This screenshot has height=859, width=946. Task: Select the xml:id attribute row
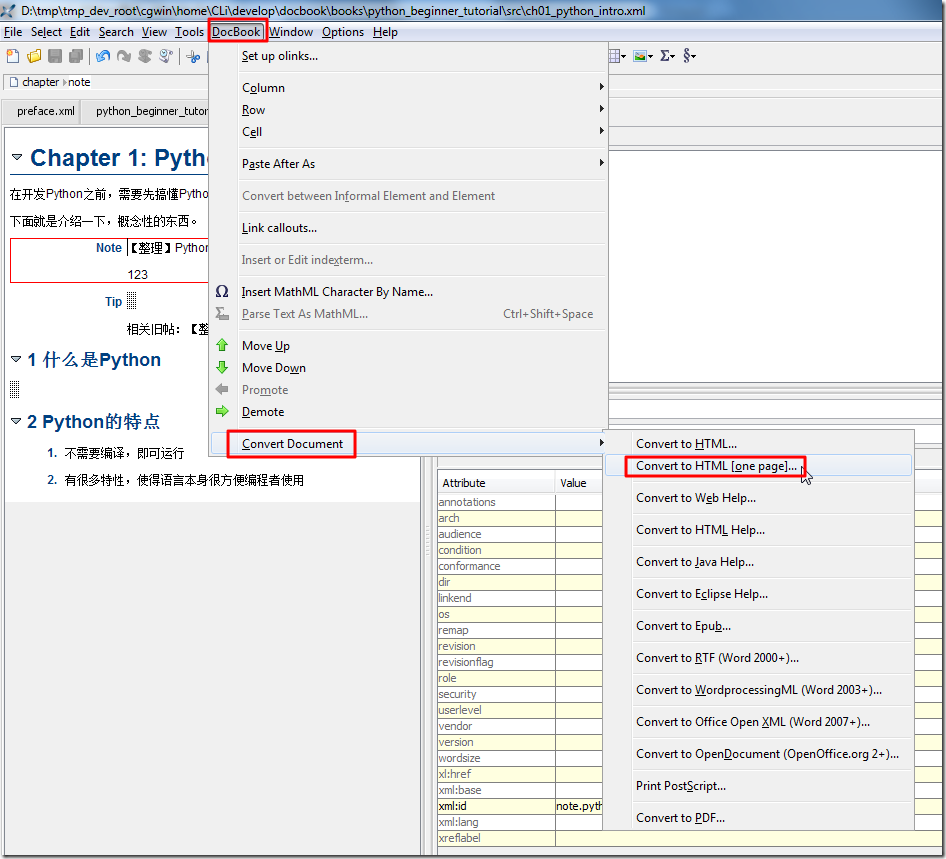pos(496,806)
